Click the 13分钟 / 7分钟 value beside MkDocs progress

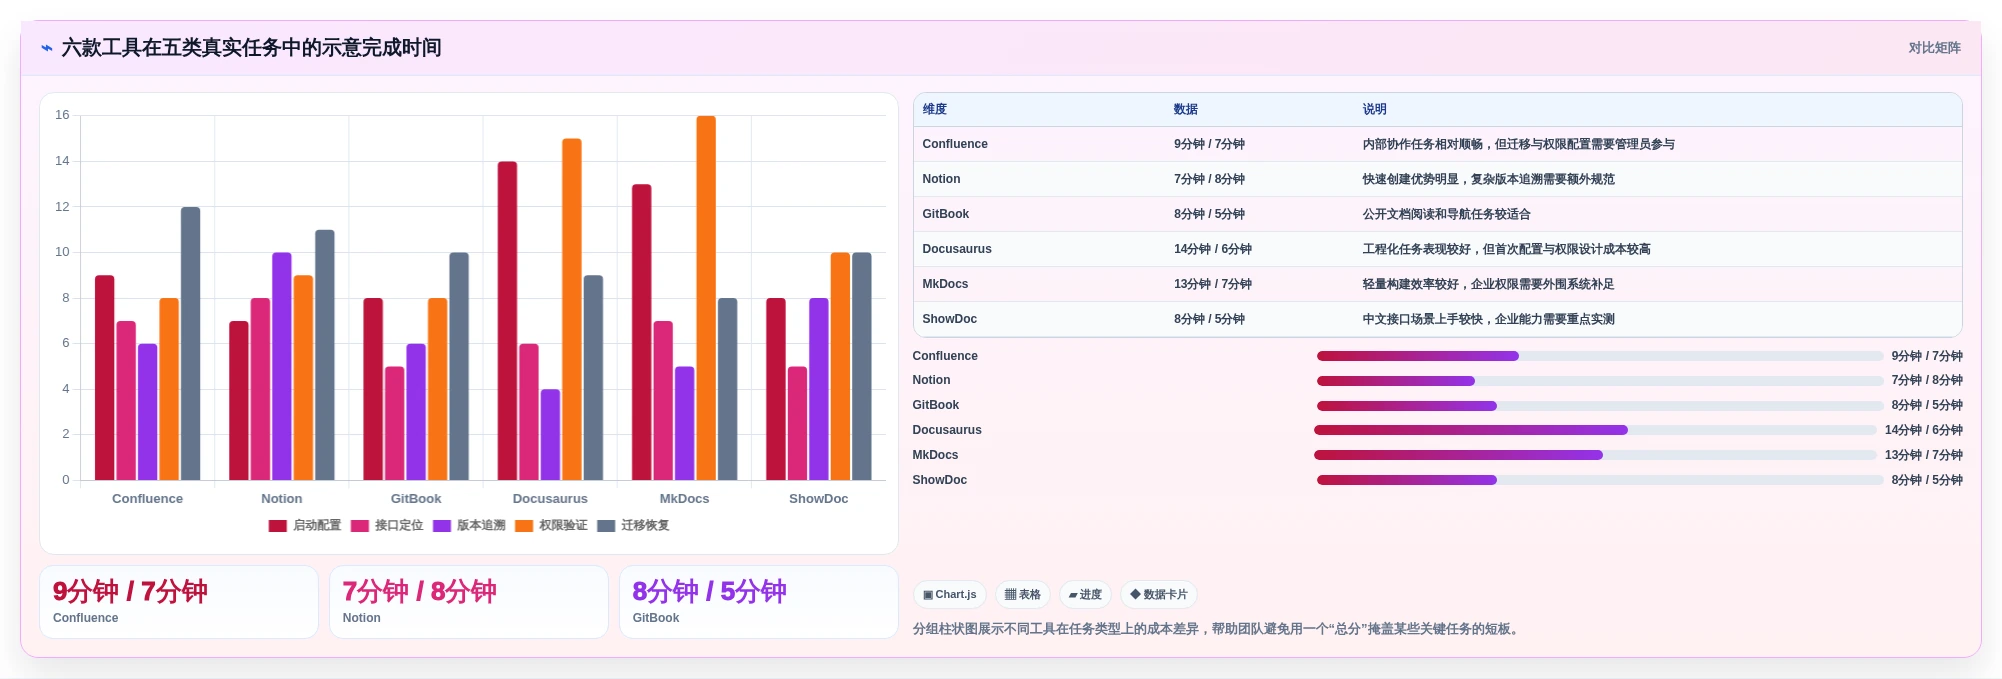(1923, 455)
